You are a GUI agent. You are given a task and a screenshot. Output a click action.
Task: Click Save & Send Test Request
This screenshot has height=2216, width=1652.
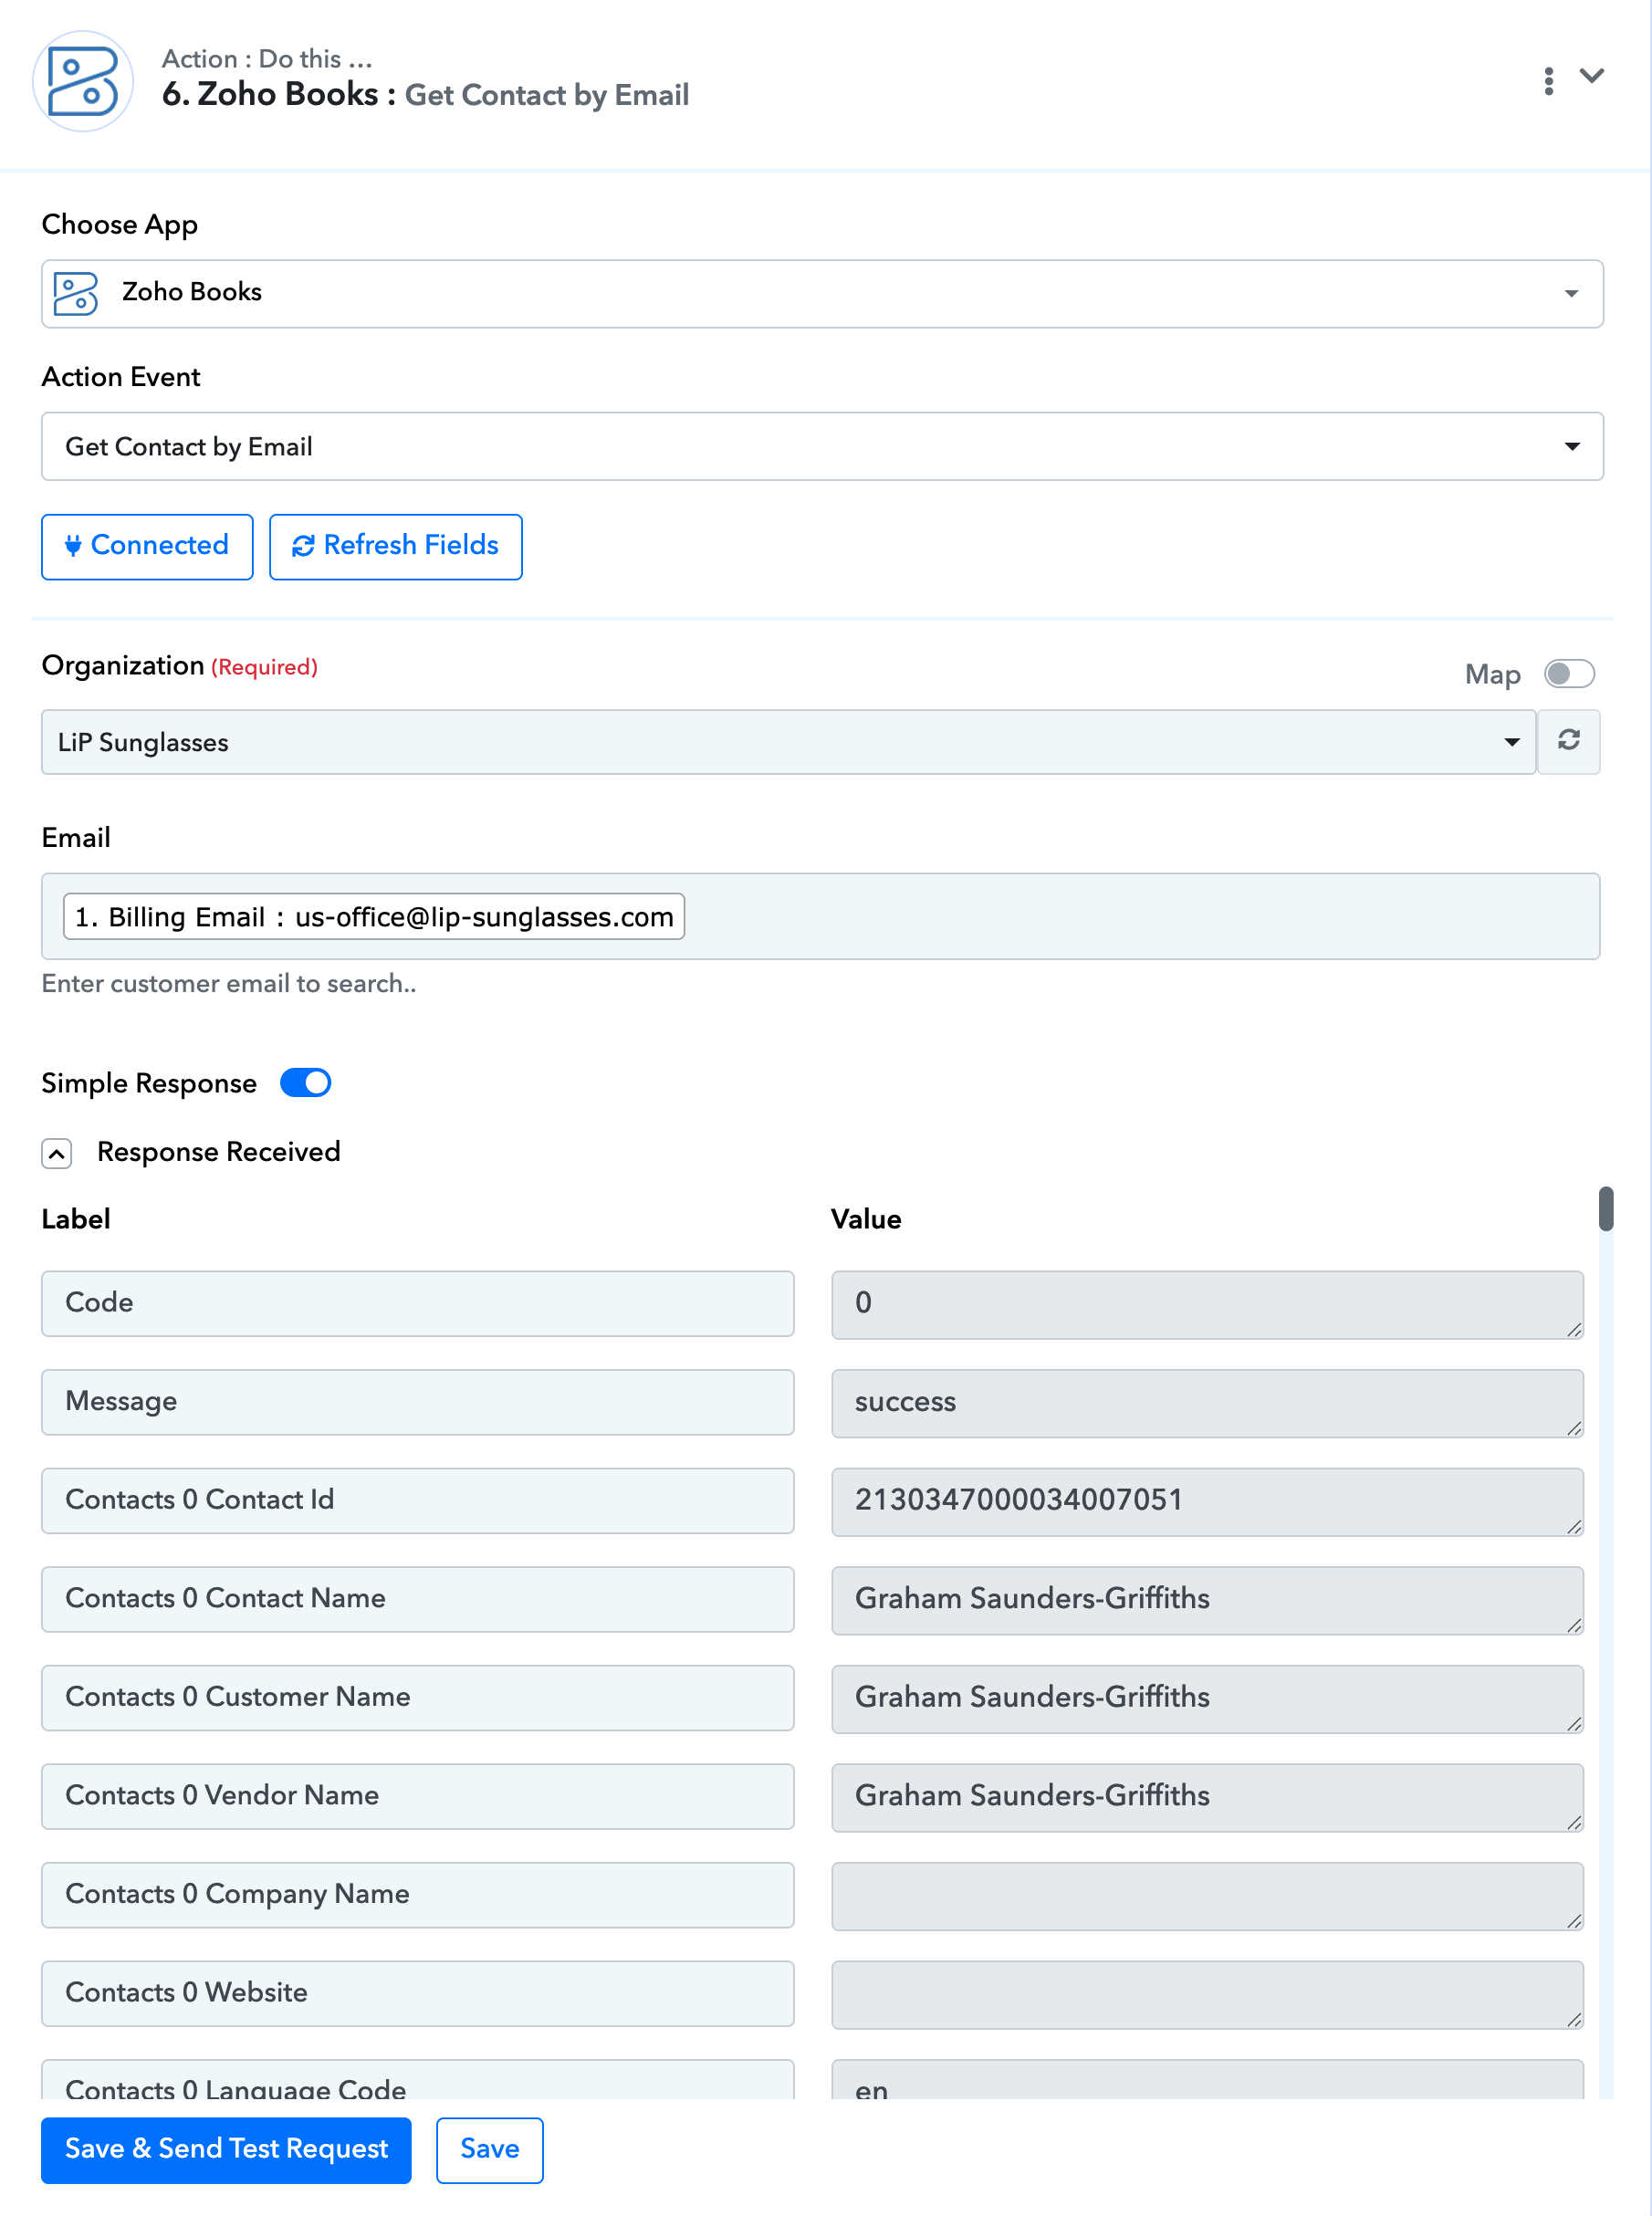coord(226,2150)
